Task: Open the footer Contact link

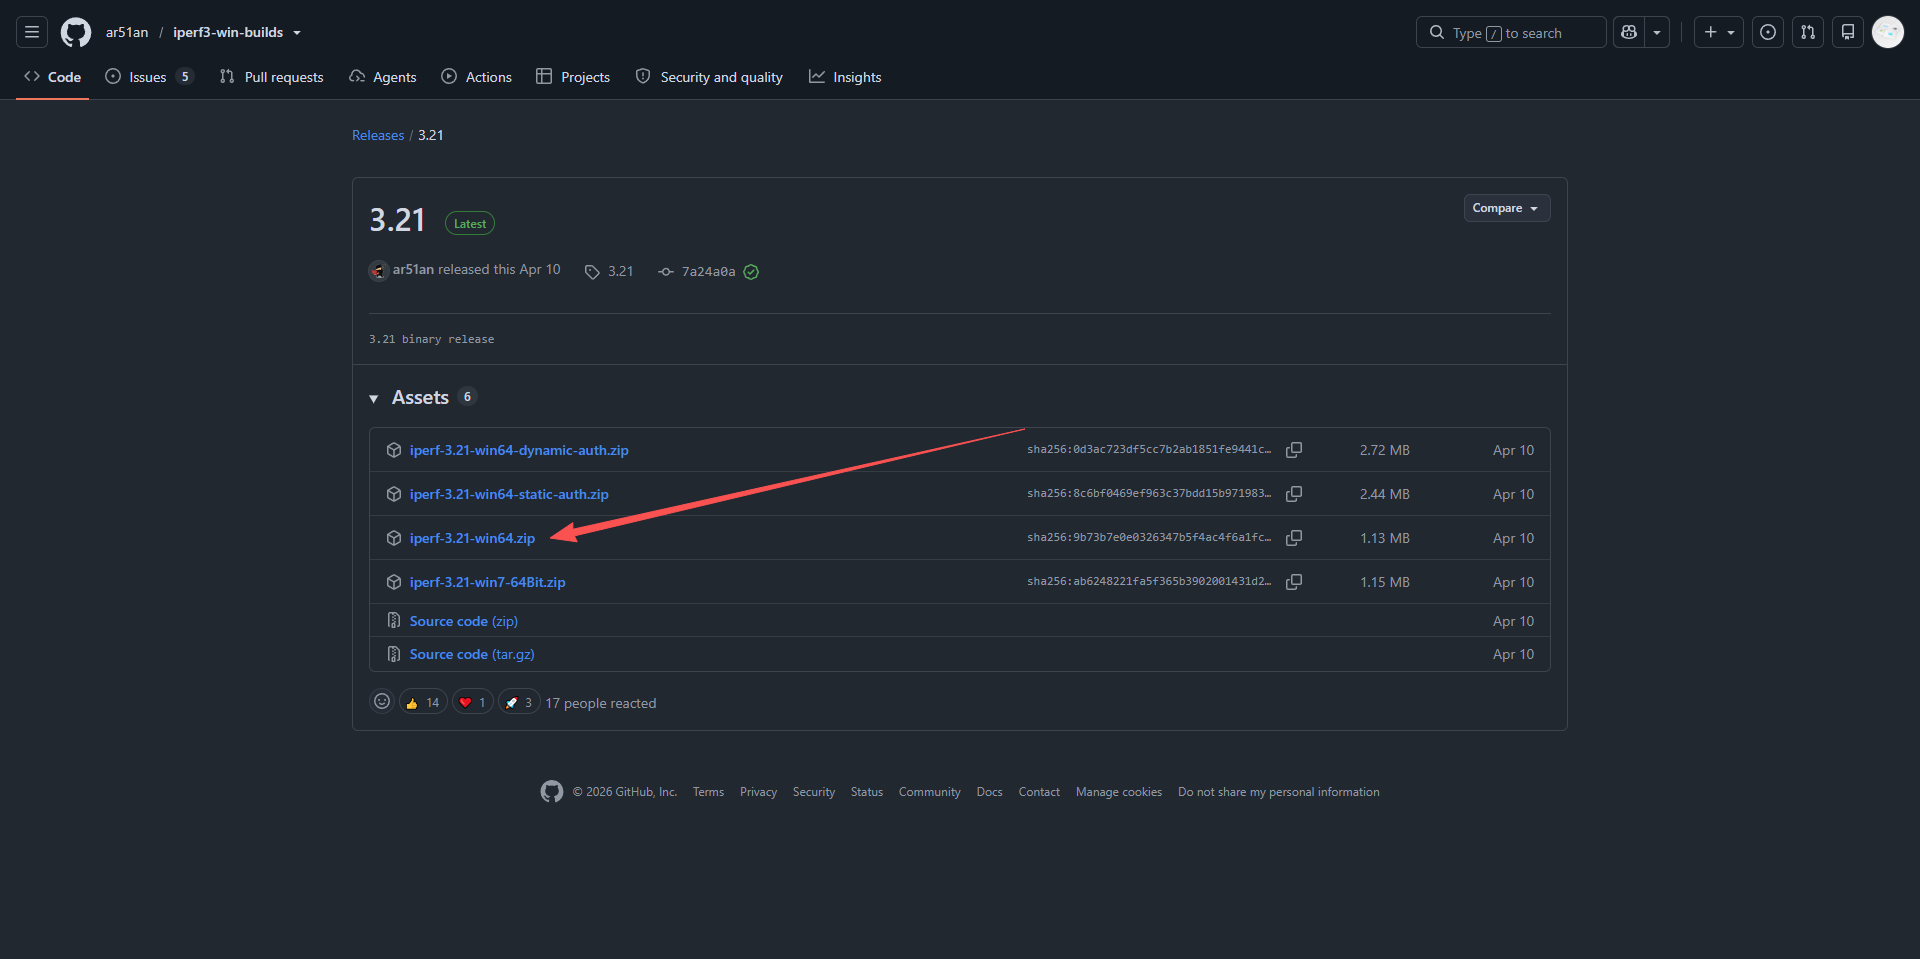Action: point(1039,792)
